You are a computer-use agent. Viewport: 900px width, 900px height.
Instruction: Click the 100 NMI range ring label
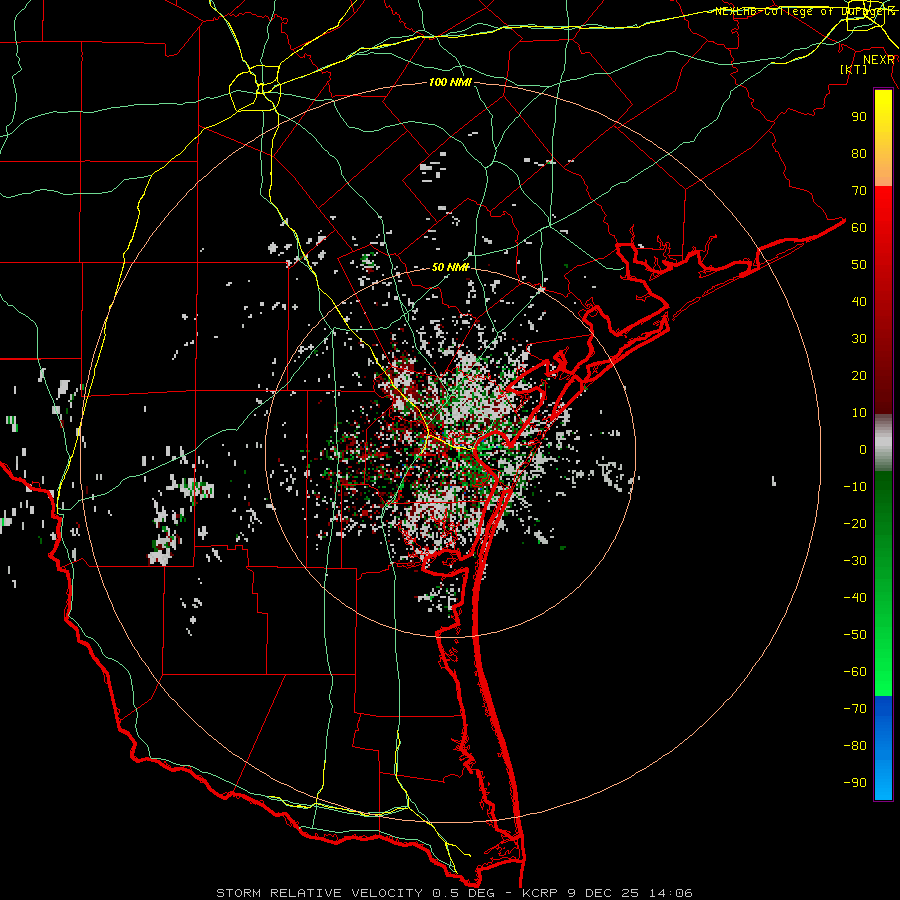tap(450, 83)
